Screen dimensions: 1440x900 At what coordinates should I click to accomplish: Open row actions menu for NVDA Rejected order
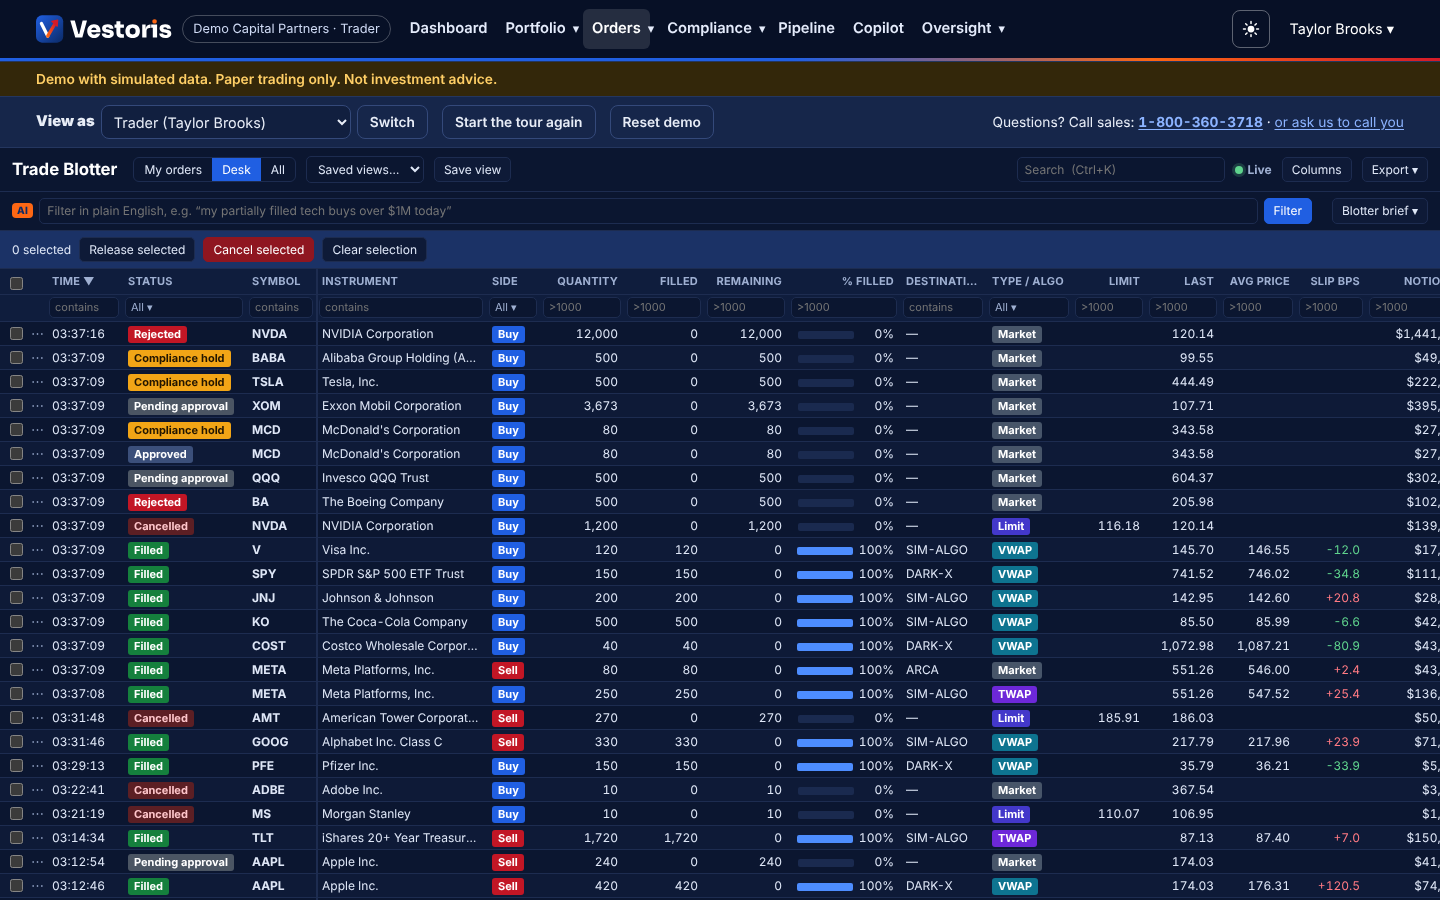coord(38,334)
